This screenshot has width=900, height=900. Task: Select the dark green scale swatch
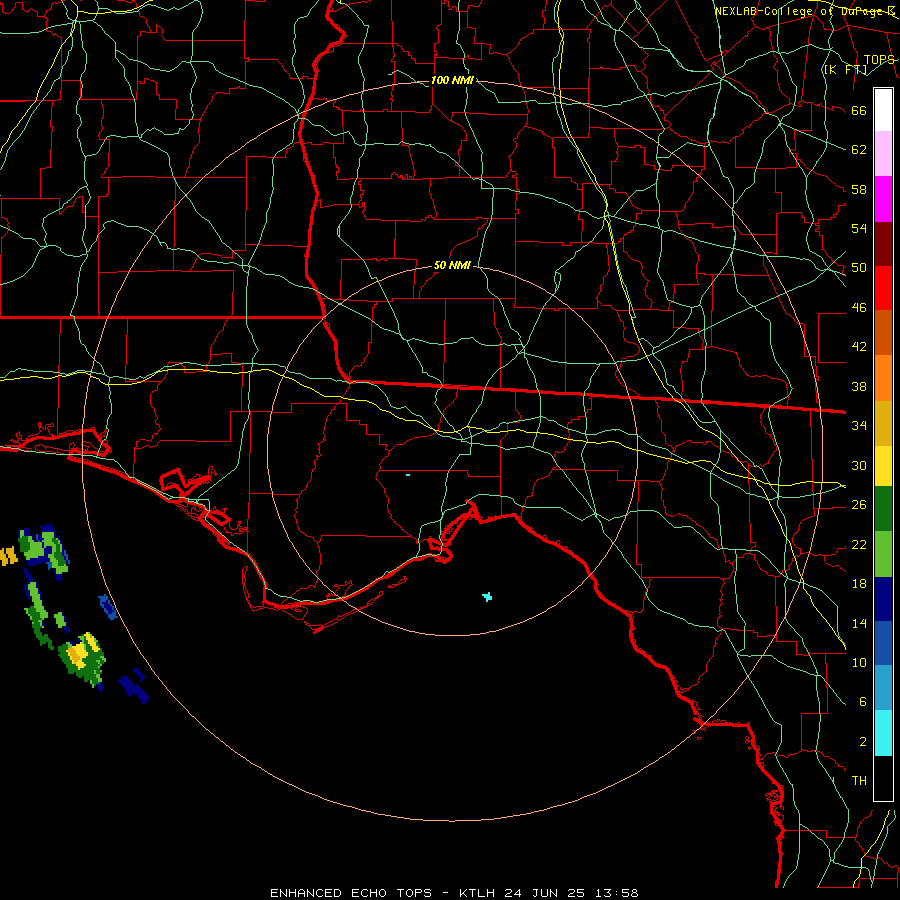[x=883, y=509]
